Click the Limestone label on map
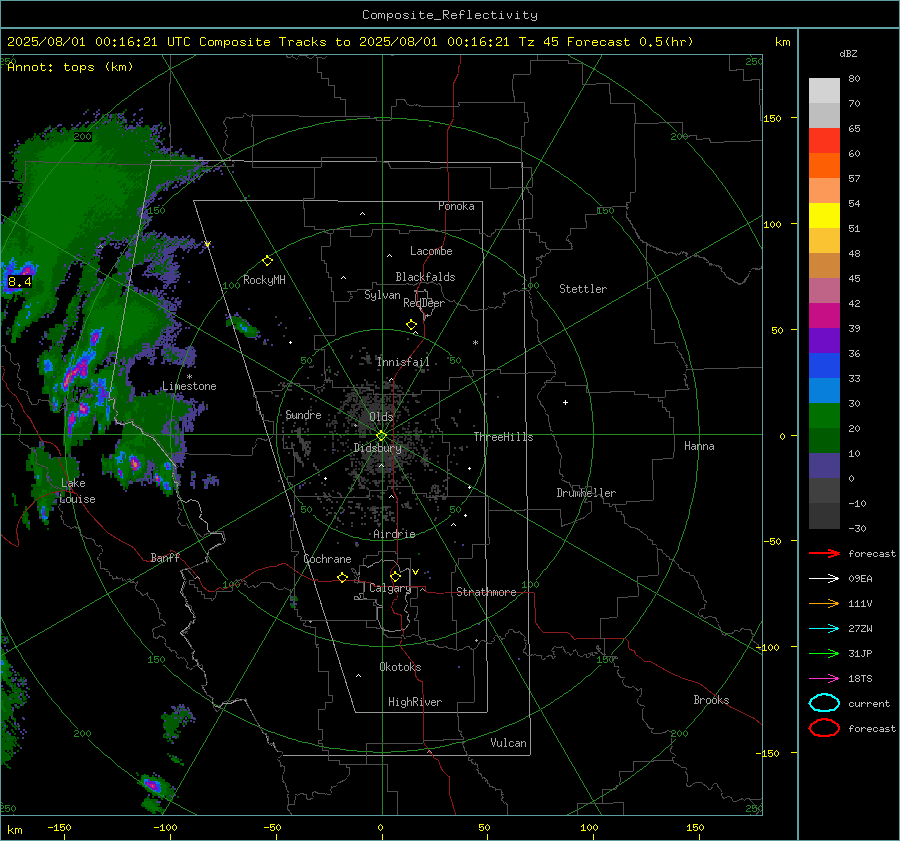Image resolution: width=900 pixels, height=841 pixels. (189, 386)
